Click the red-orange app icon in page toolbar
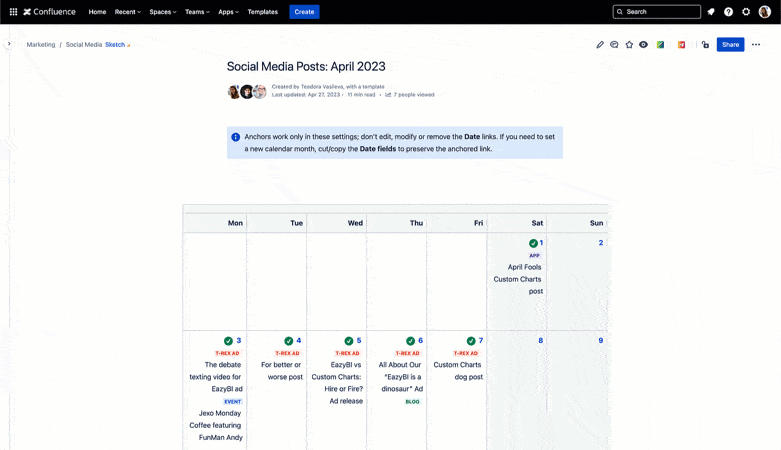The height and width of the screenshot is (450, 781). [x=681, y=44]
